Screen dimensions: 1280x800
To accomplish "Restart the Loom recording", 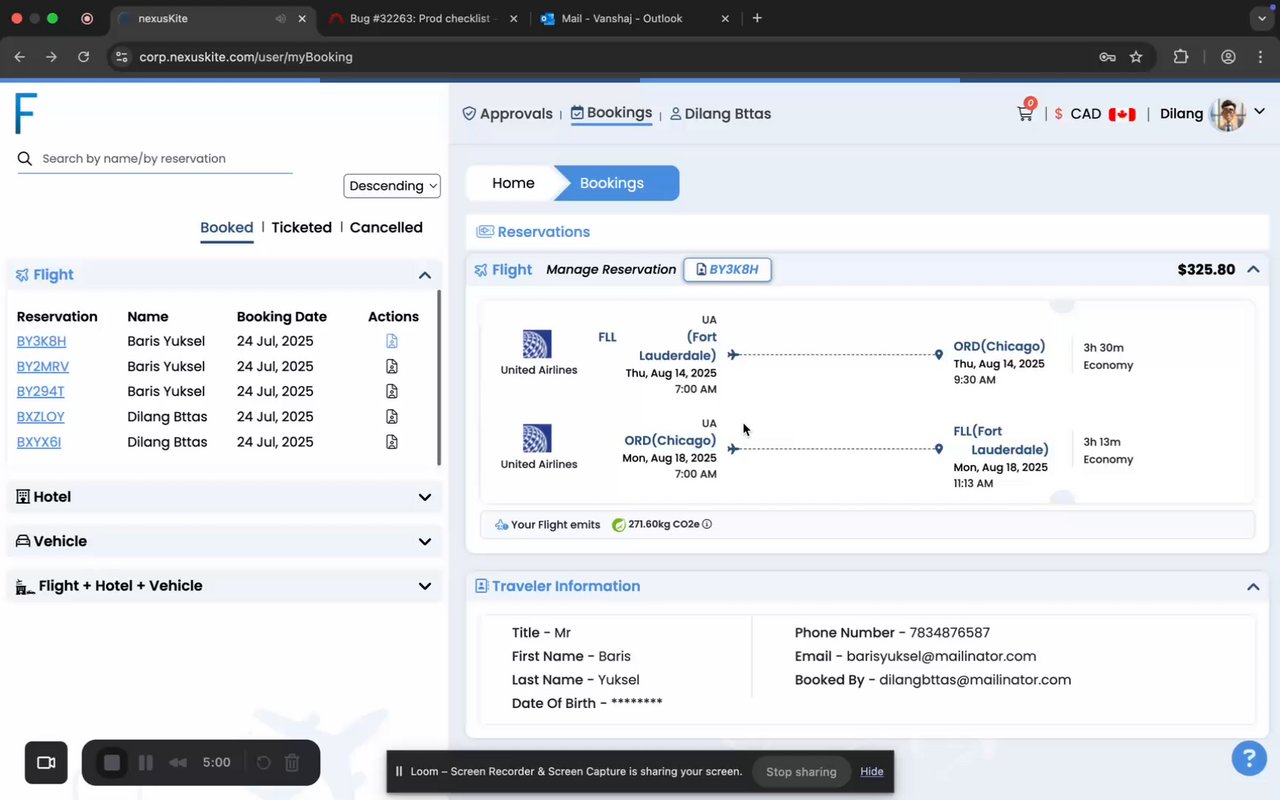I will (x=263, y=763).
